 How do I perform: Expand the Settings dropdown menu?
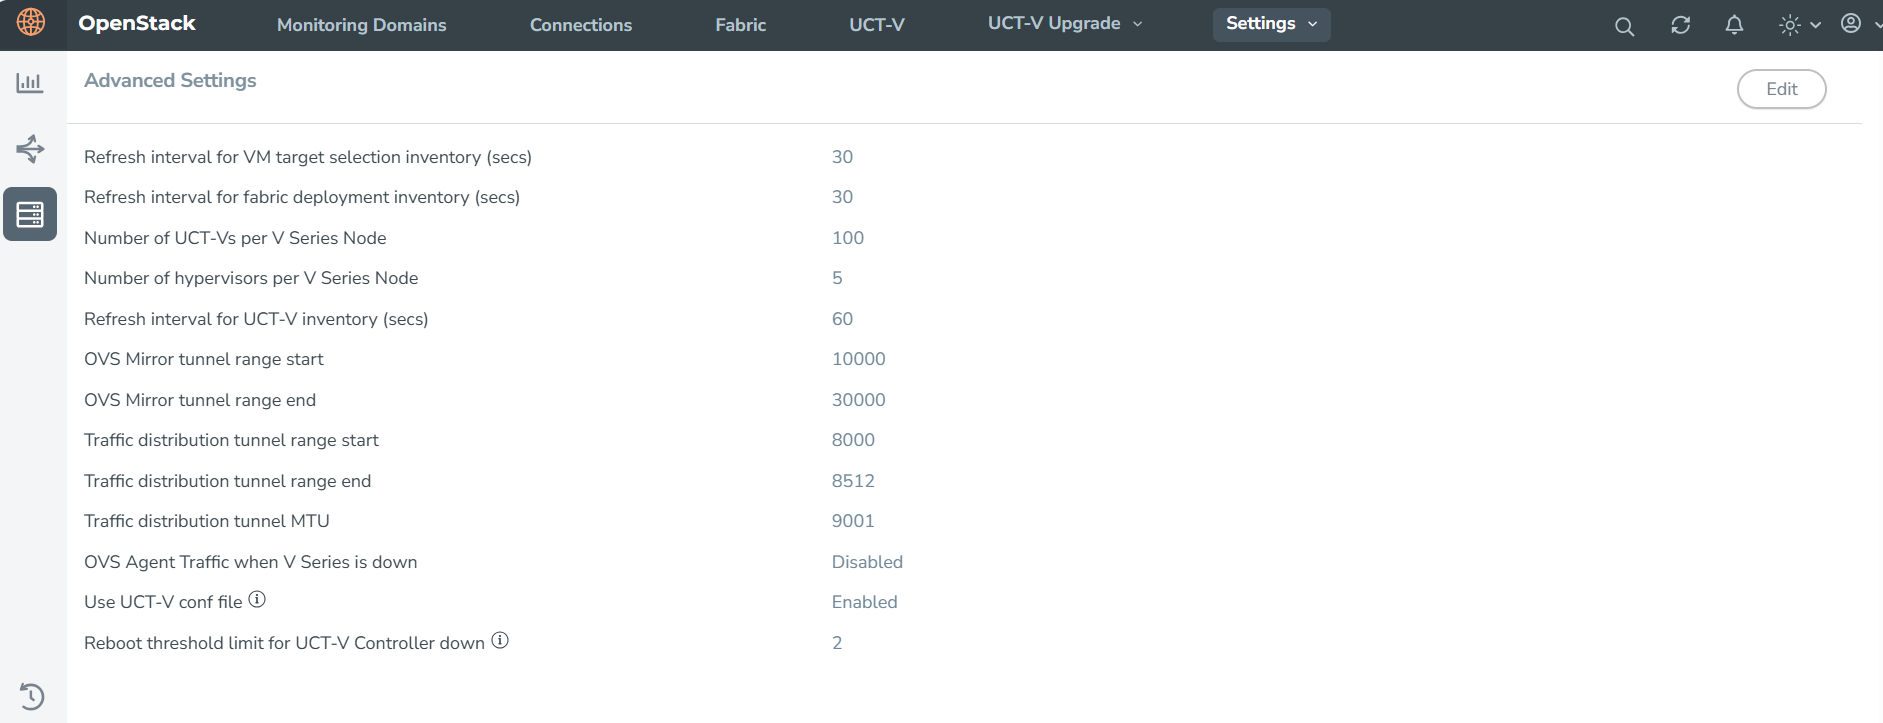(1272, 24)
